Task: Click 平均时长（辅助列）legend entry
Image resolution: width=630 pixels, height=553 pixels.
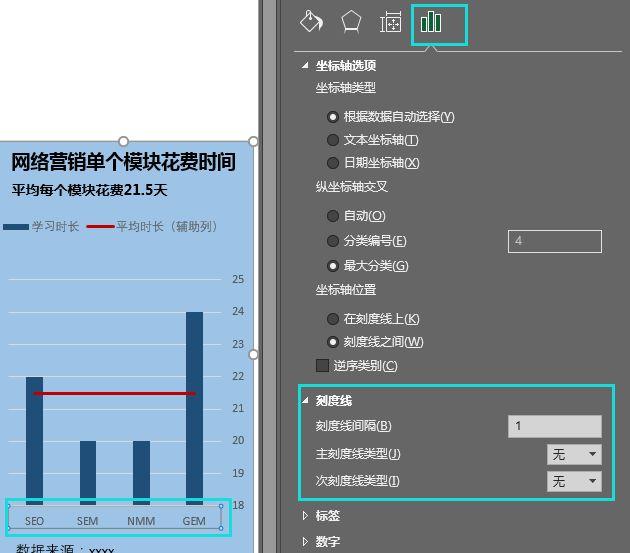Action: pyautogui.click(x=151, y=226)
